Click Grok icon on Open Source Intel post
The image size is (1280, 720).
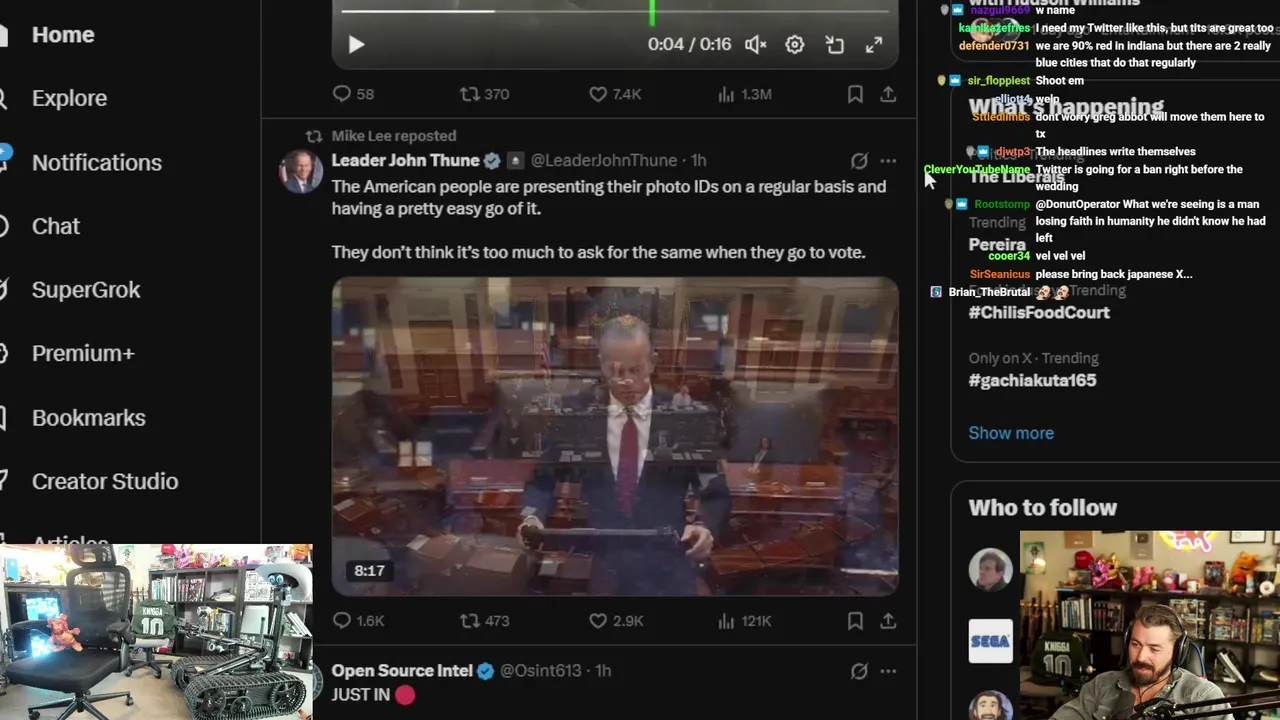click(859, 671)
